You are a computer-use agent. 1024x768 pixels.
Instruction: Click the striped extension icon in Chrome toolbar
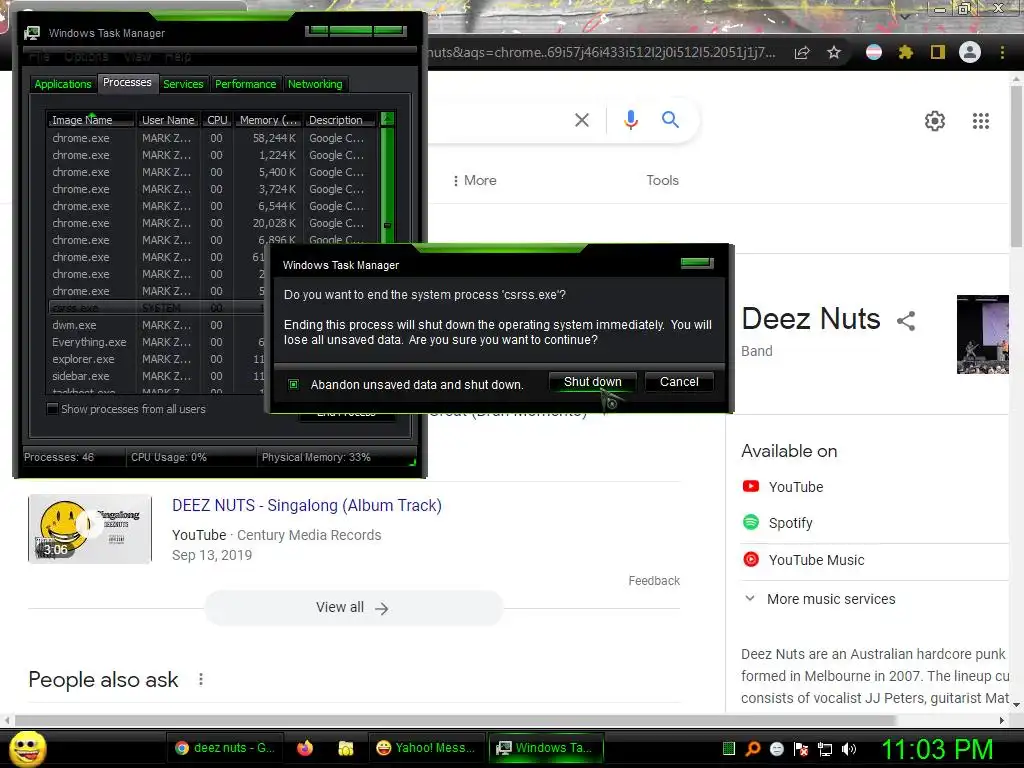(874, 52)
